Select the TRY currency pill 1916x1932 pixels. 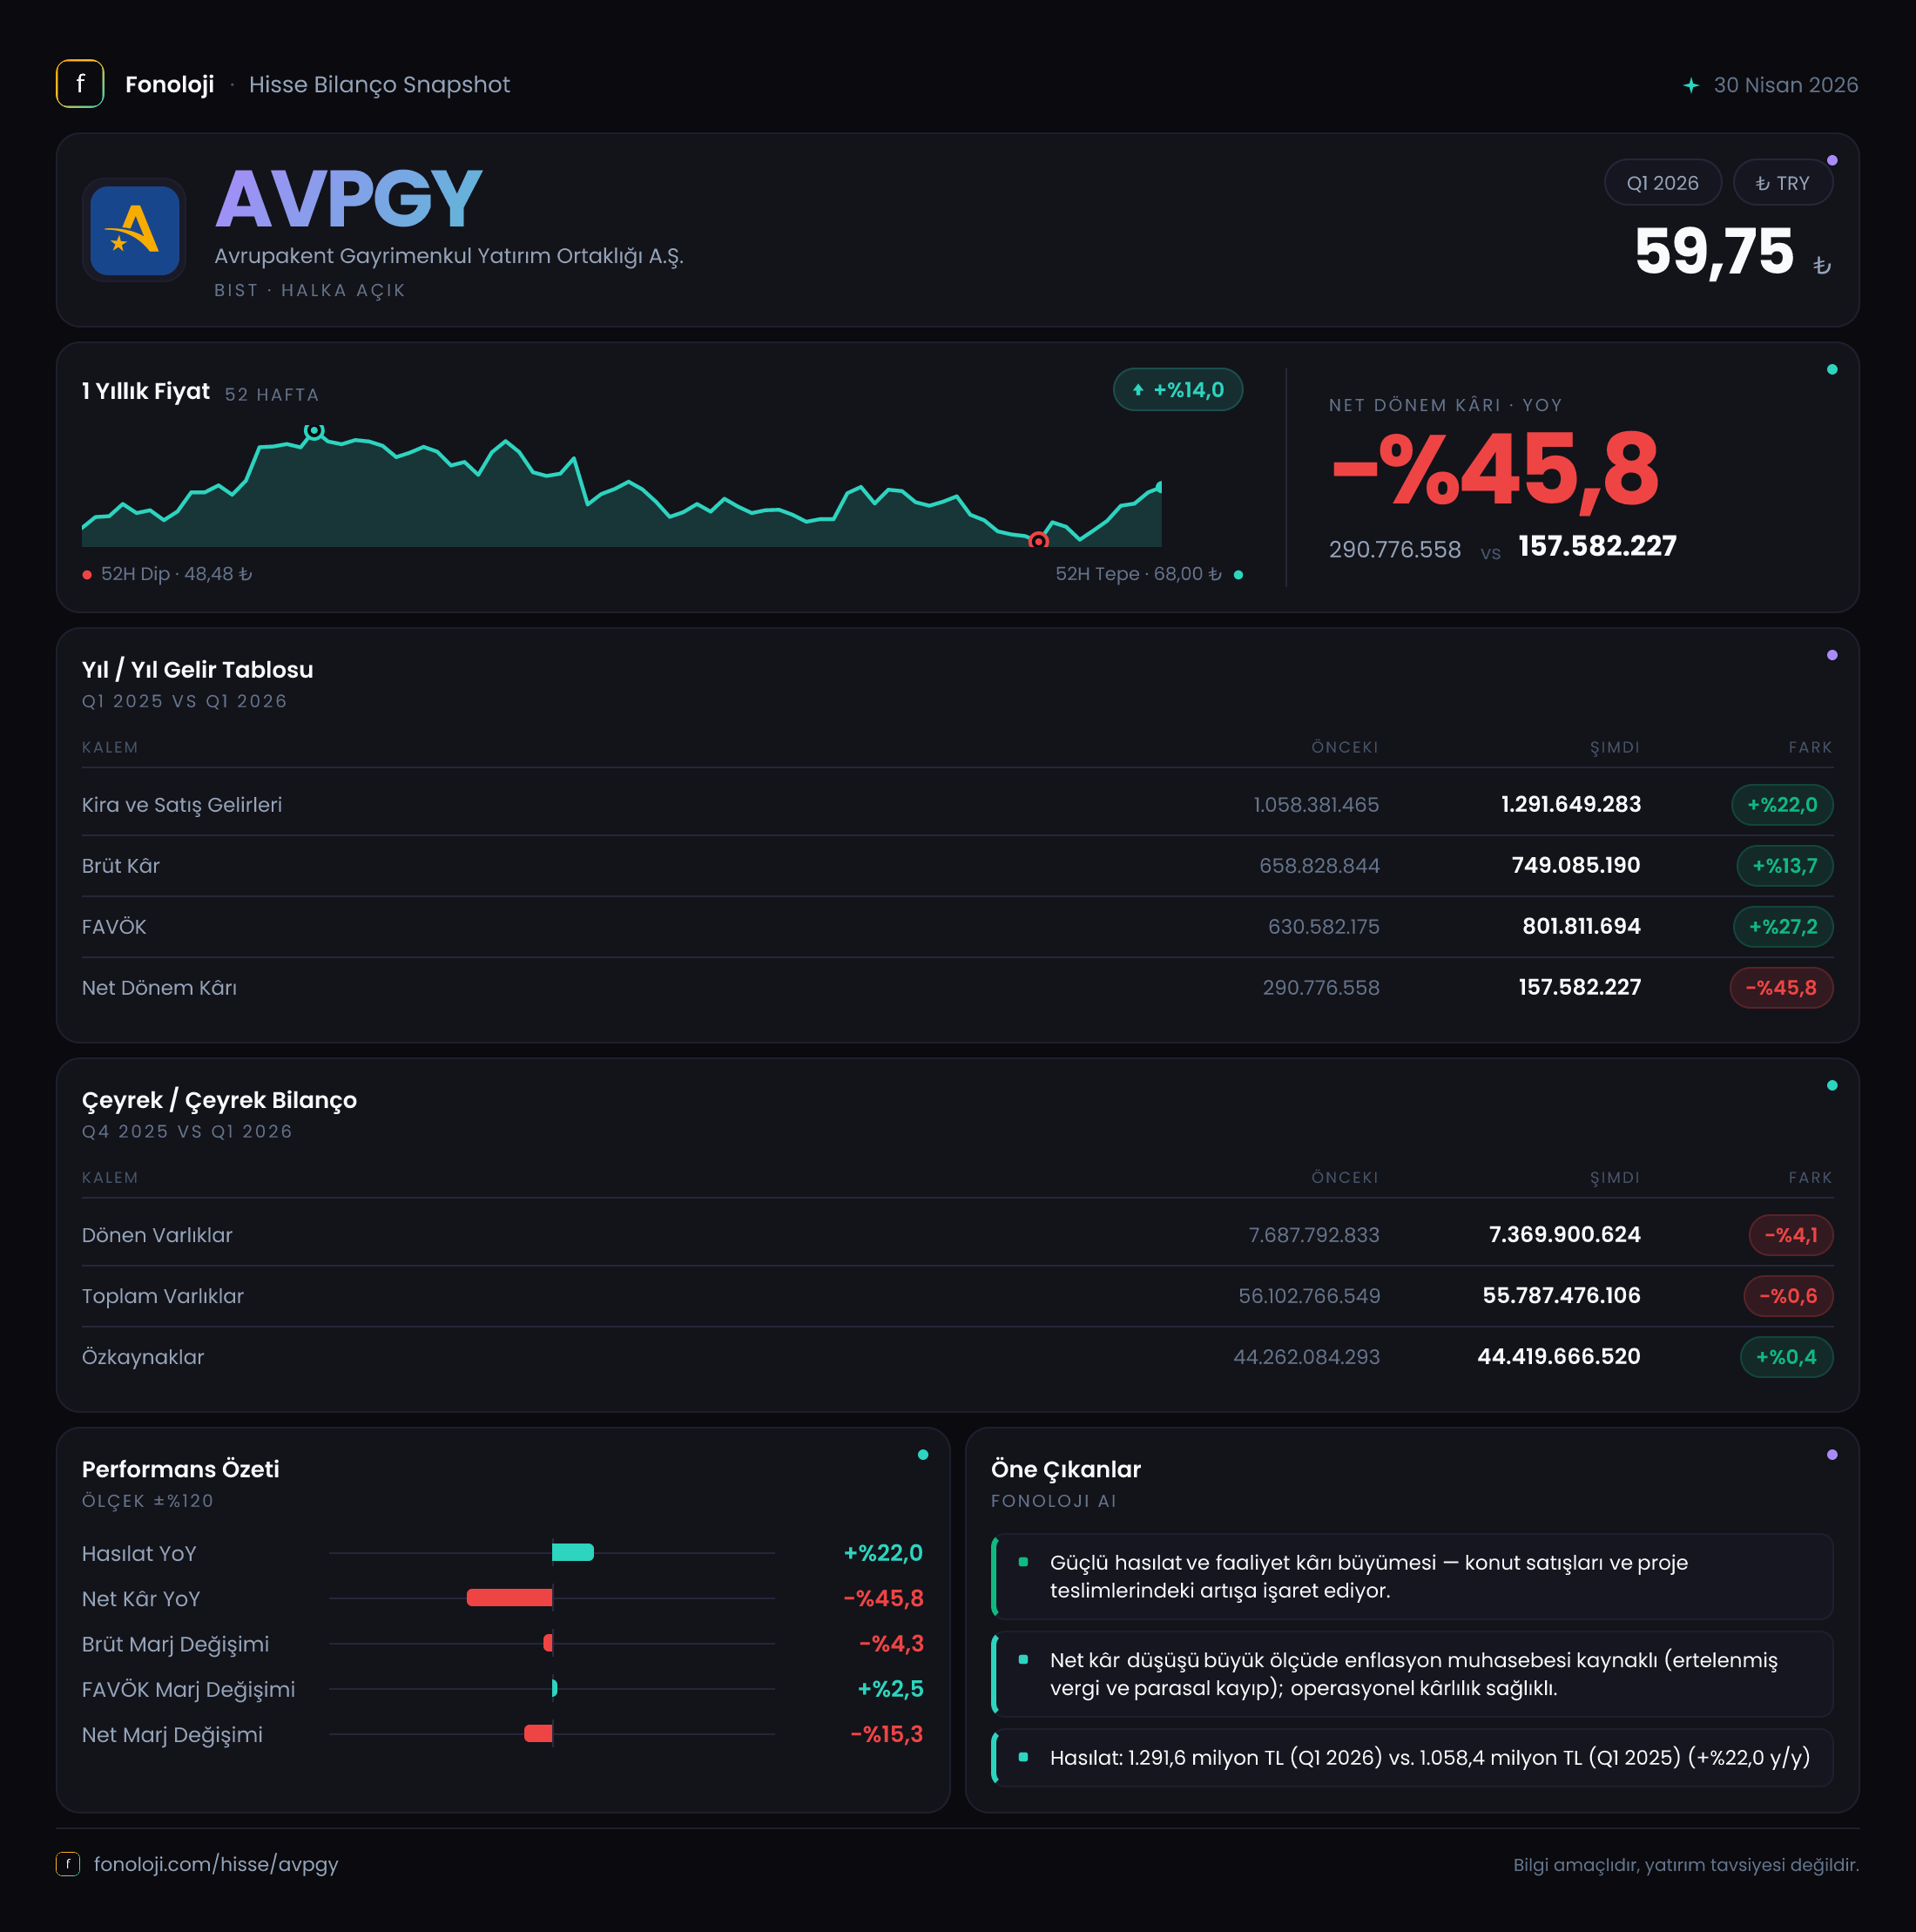tap(1782, 183)
